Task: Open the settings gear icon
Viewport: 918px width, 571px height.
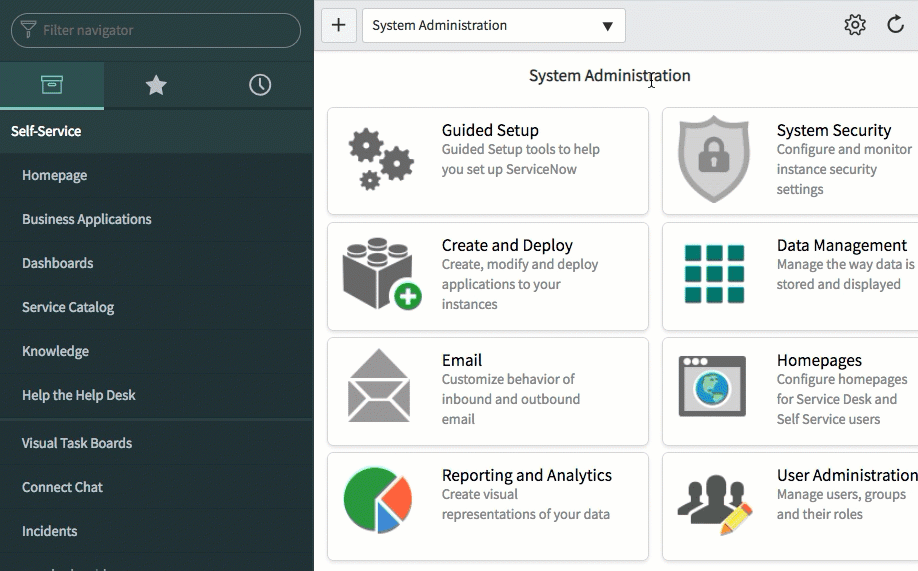Action: click(x=855, y=25)
